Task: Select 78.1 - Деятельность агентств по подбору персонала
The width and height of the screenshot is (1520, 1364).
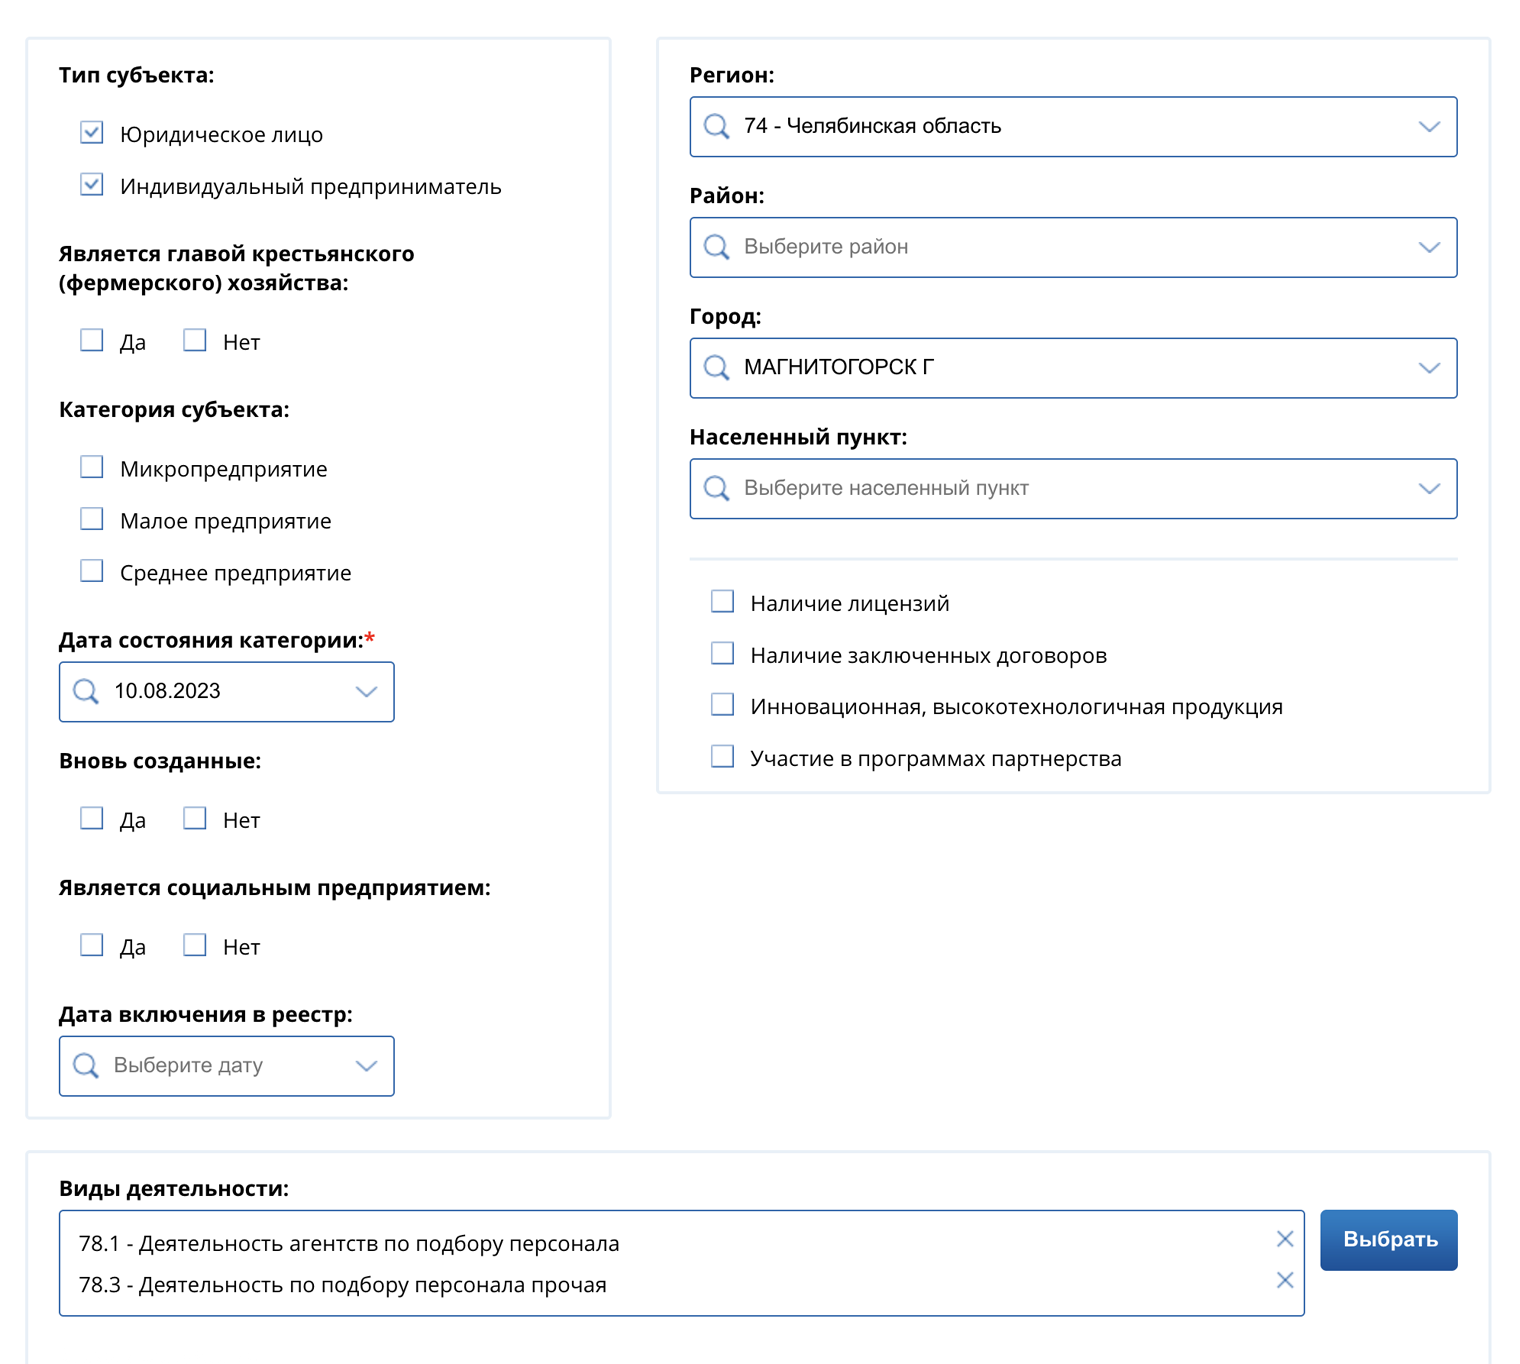Action: [x=349, y=1243]
